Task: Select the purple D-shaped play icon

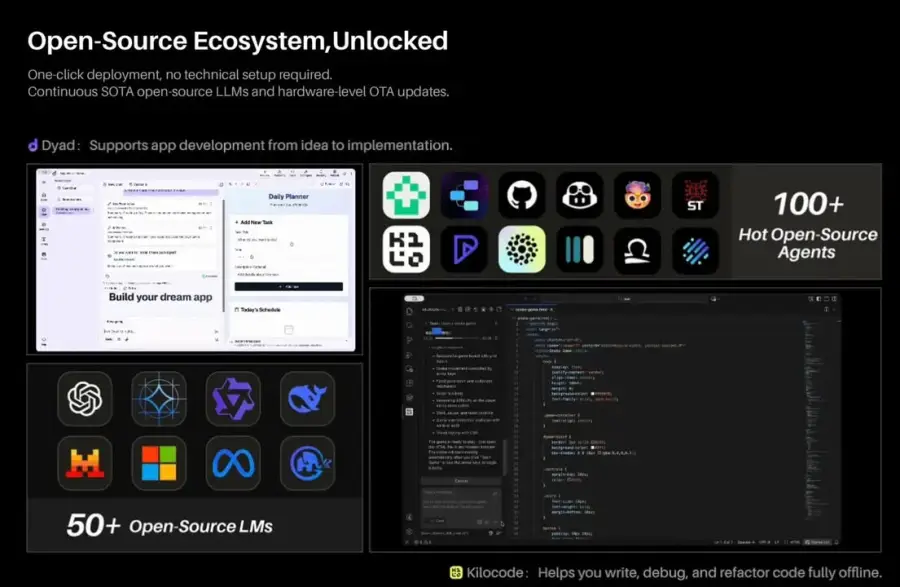Action: click(464, 250)
